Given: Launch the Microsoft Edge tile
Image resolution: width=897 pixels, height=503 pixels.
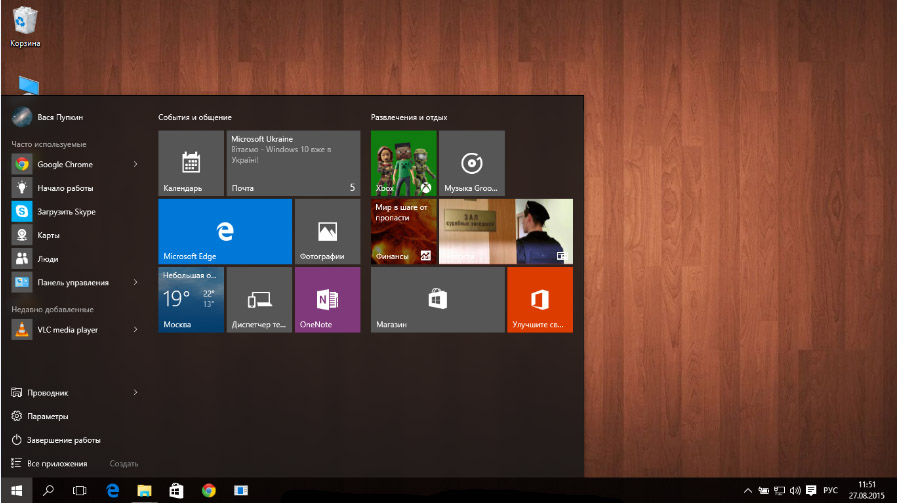Looking at the screenshot, I should tap(225, 231).
